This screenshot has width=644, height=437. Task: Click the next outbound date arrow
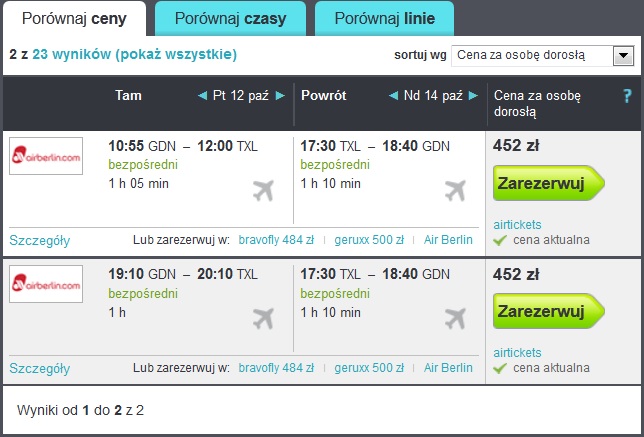[x=280, y=96]
